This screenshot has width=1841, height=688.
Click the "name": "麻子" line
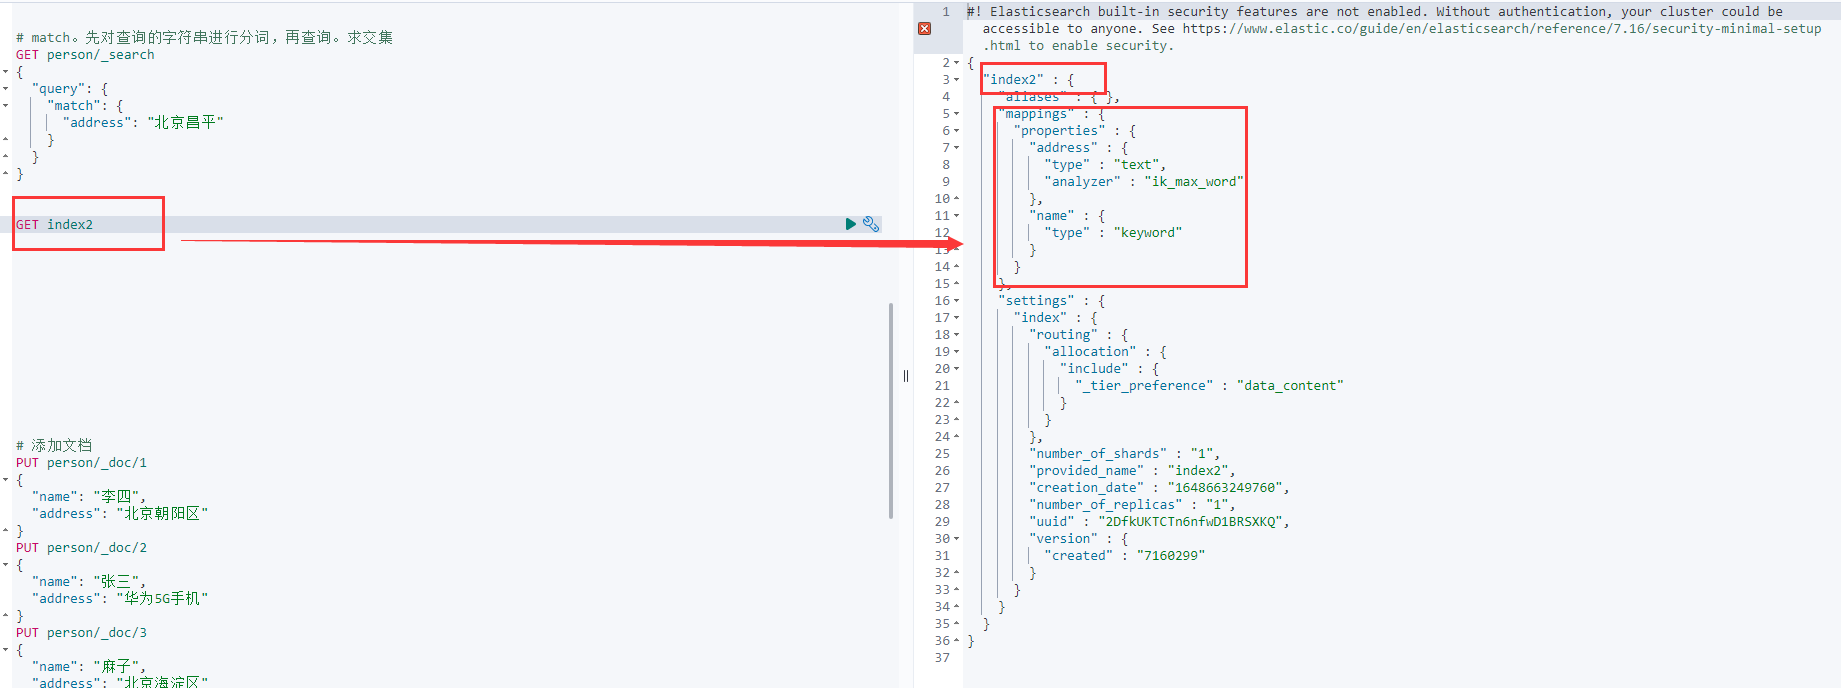tap(89, 666)
